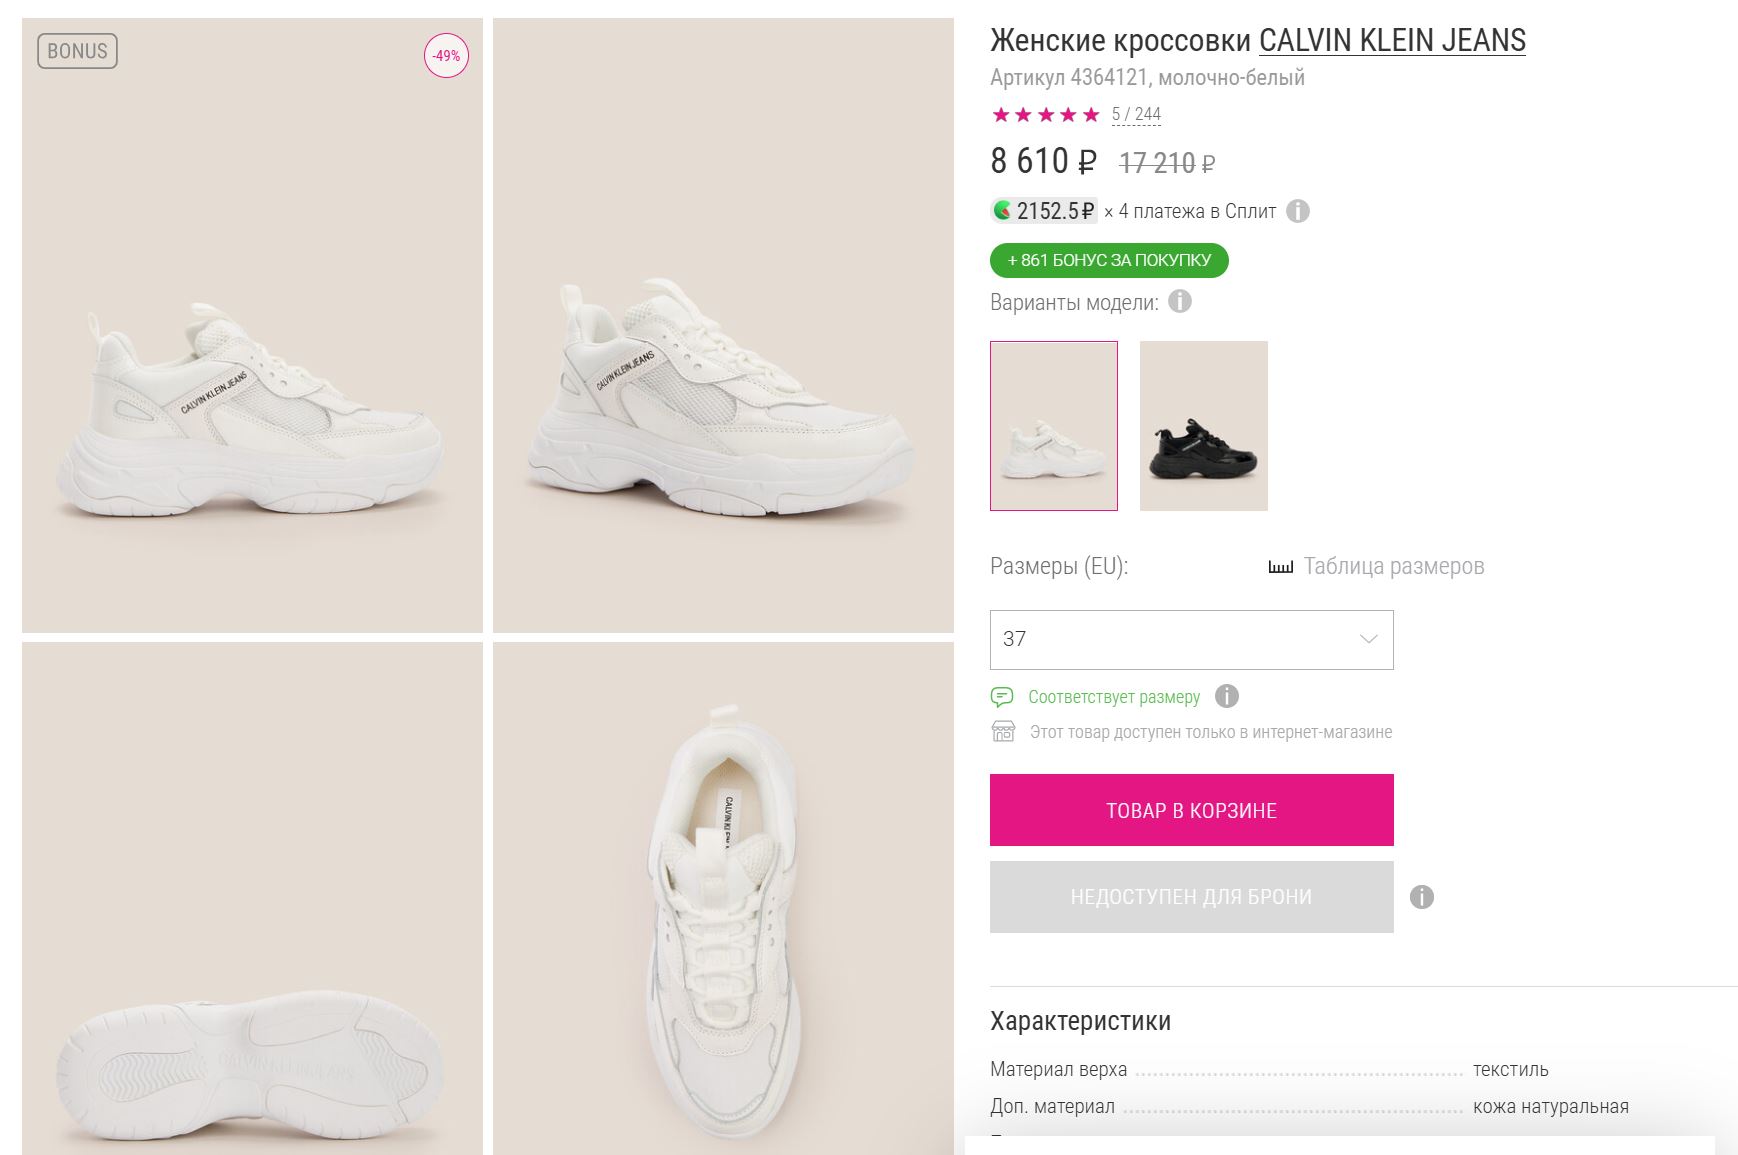1738x1155 pixels.
Task: Open the sneaker sole photo
Action: [252, 898]
